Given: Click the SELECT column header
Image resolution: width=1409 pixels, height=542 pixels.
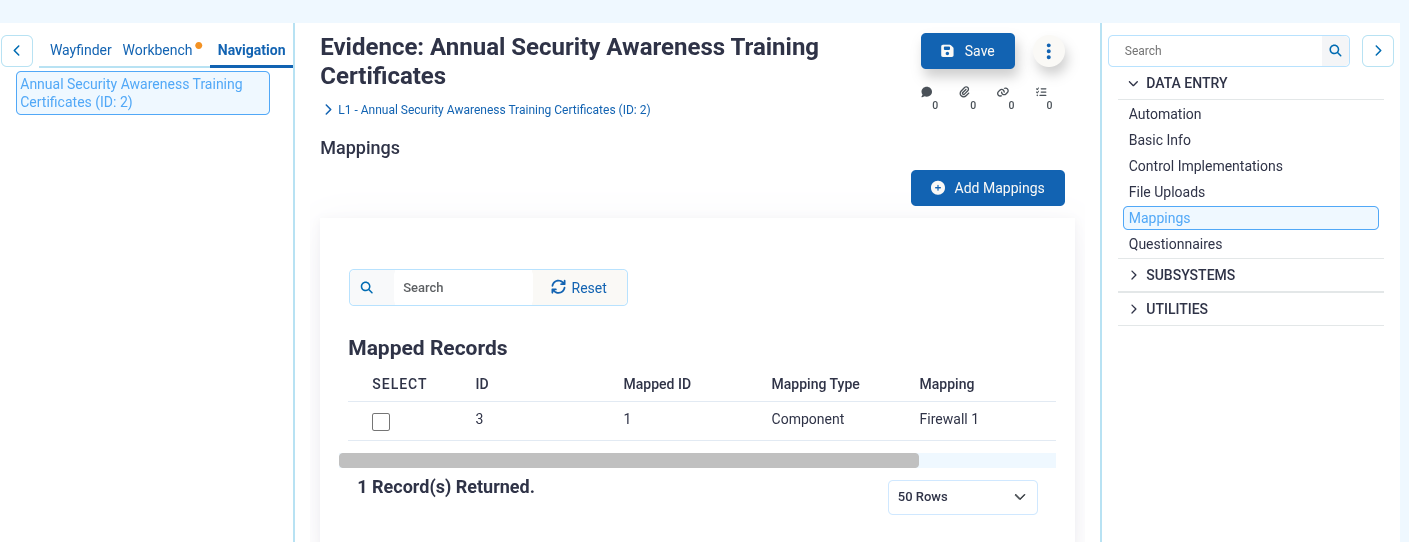Looking at the screenshot, I should [399, 384].
